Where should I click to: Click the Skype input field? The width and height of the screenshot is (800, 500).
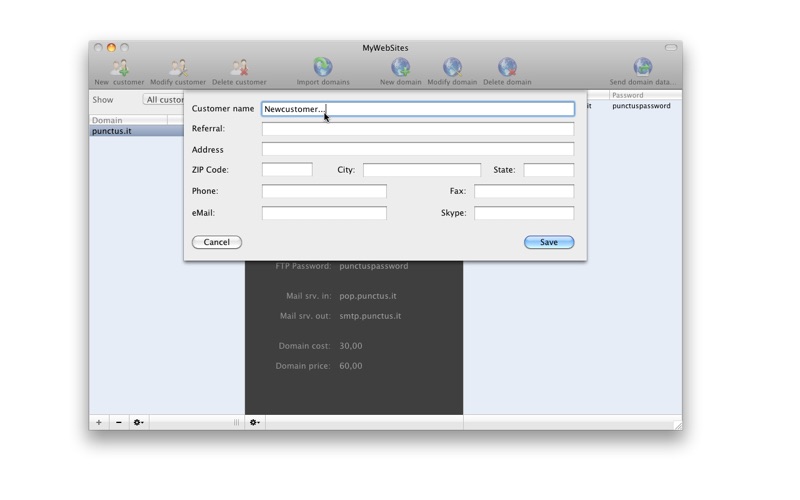point(523,213)
